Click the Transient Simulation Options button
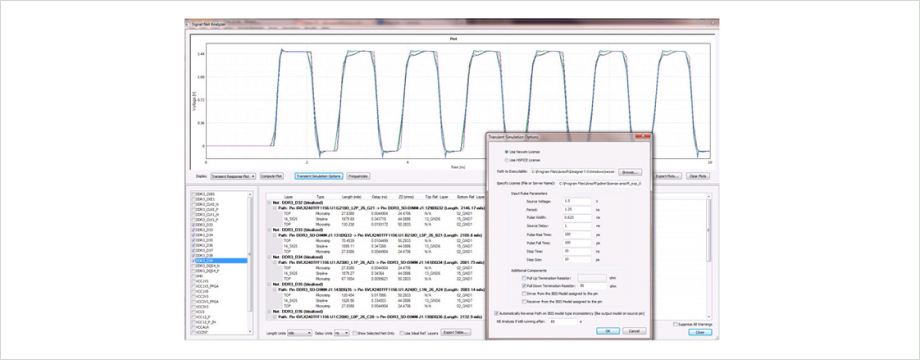 [319, 176]
